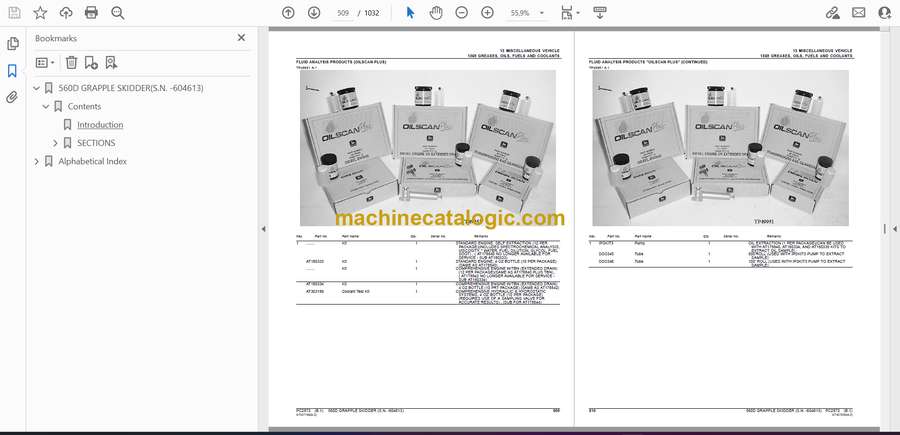Send the file by email

pyautogui.click(x=859, y=13)
